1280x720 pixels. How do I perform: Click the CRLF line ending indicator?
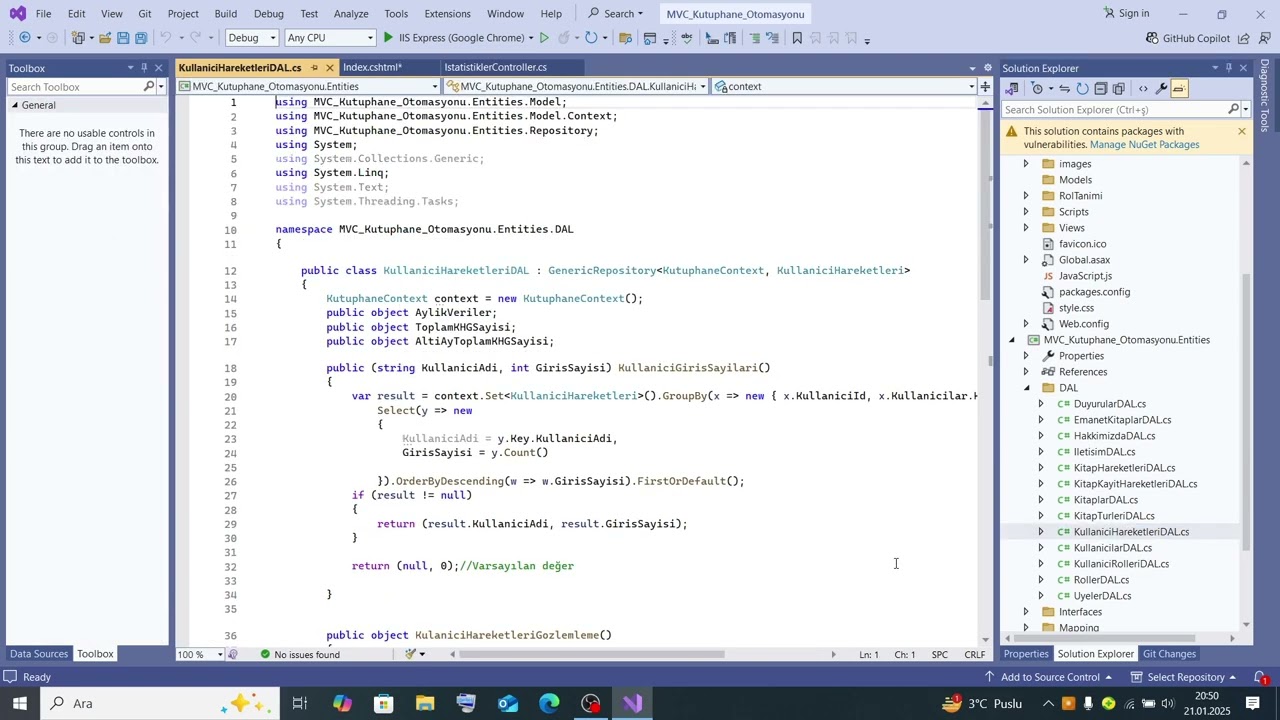click(974, 654)
